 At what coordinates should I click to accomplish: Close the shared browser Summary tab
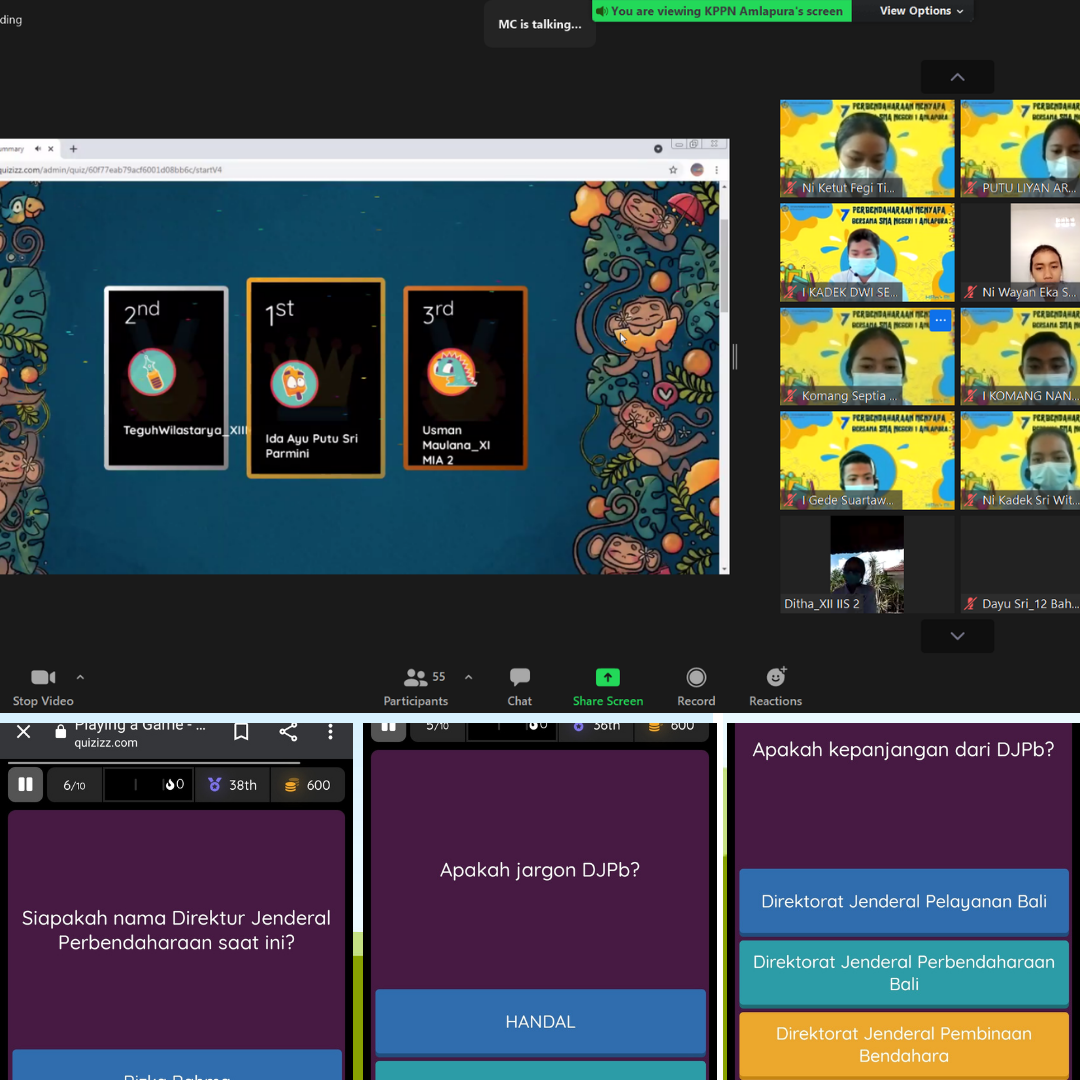(50, 149)
